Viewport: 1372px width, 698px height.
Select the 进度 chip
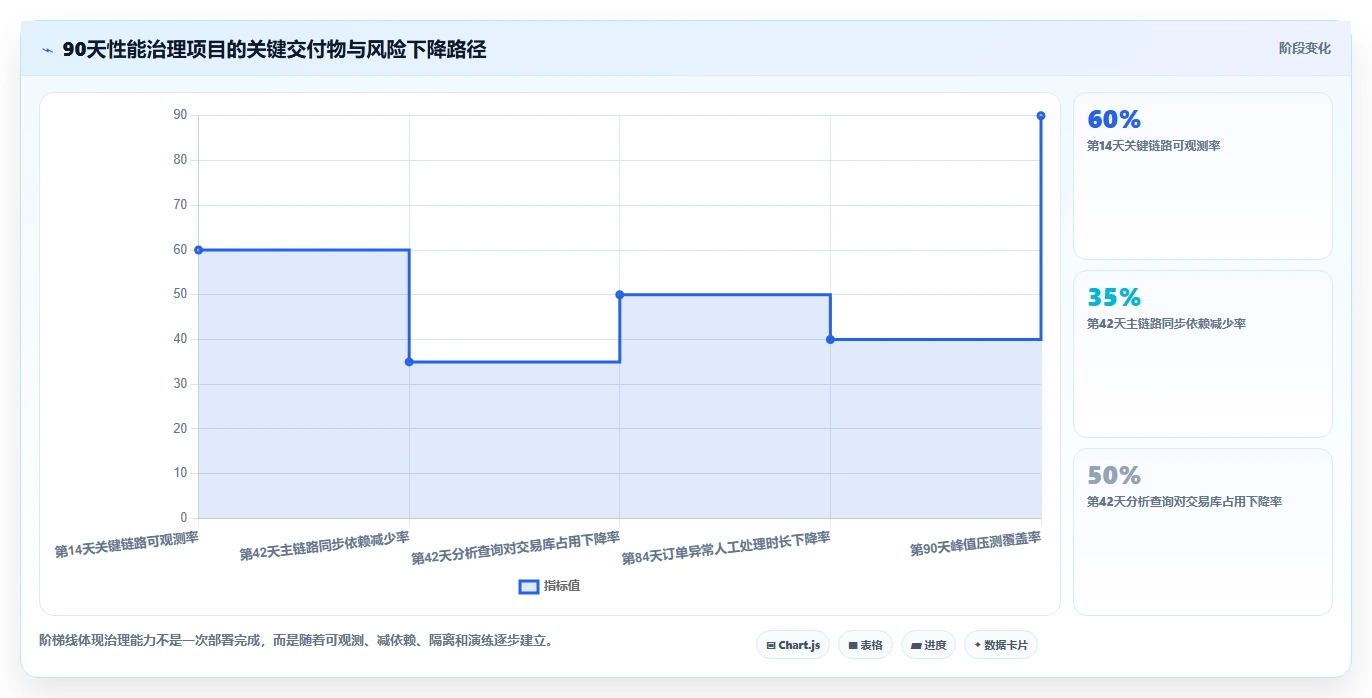[928, 645]
